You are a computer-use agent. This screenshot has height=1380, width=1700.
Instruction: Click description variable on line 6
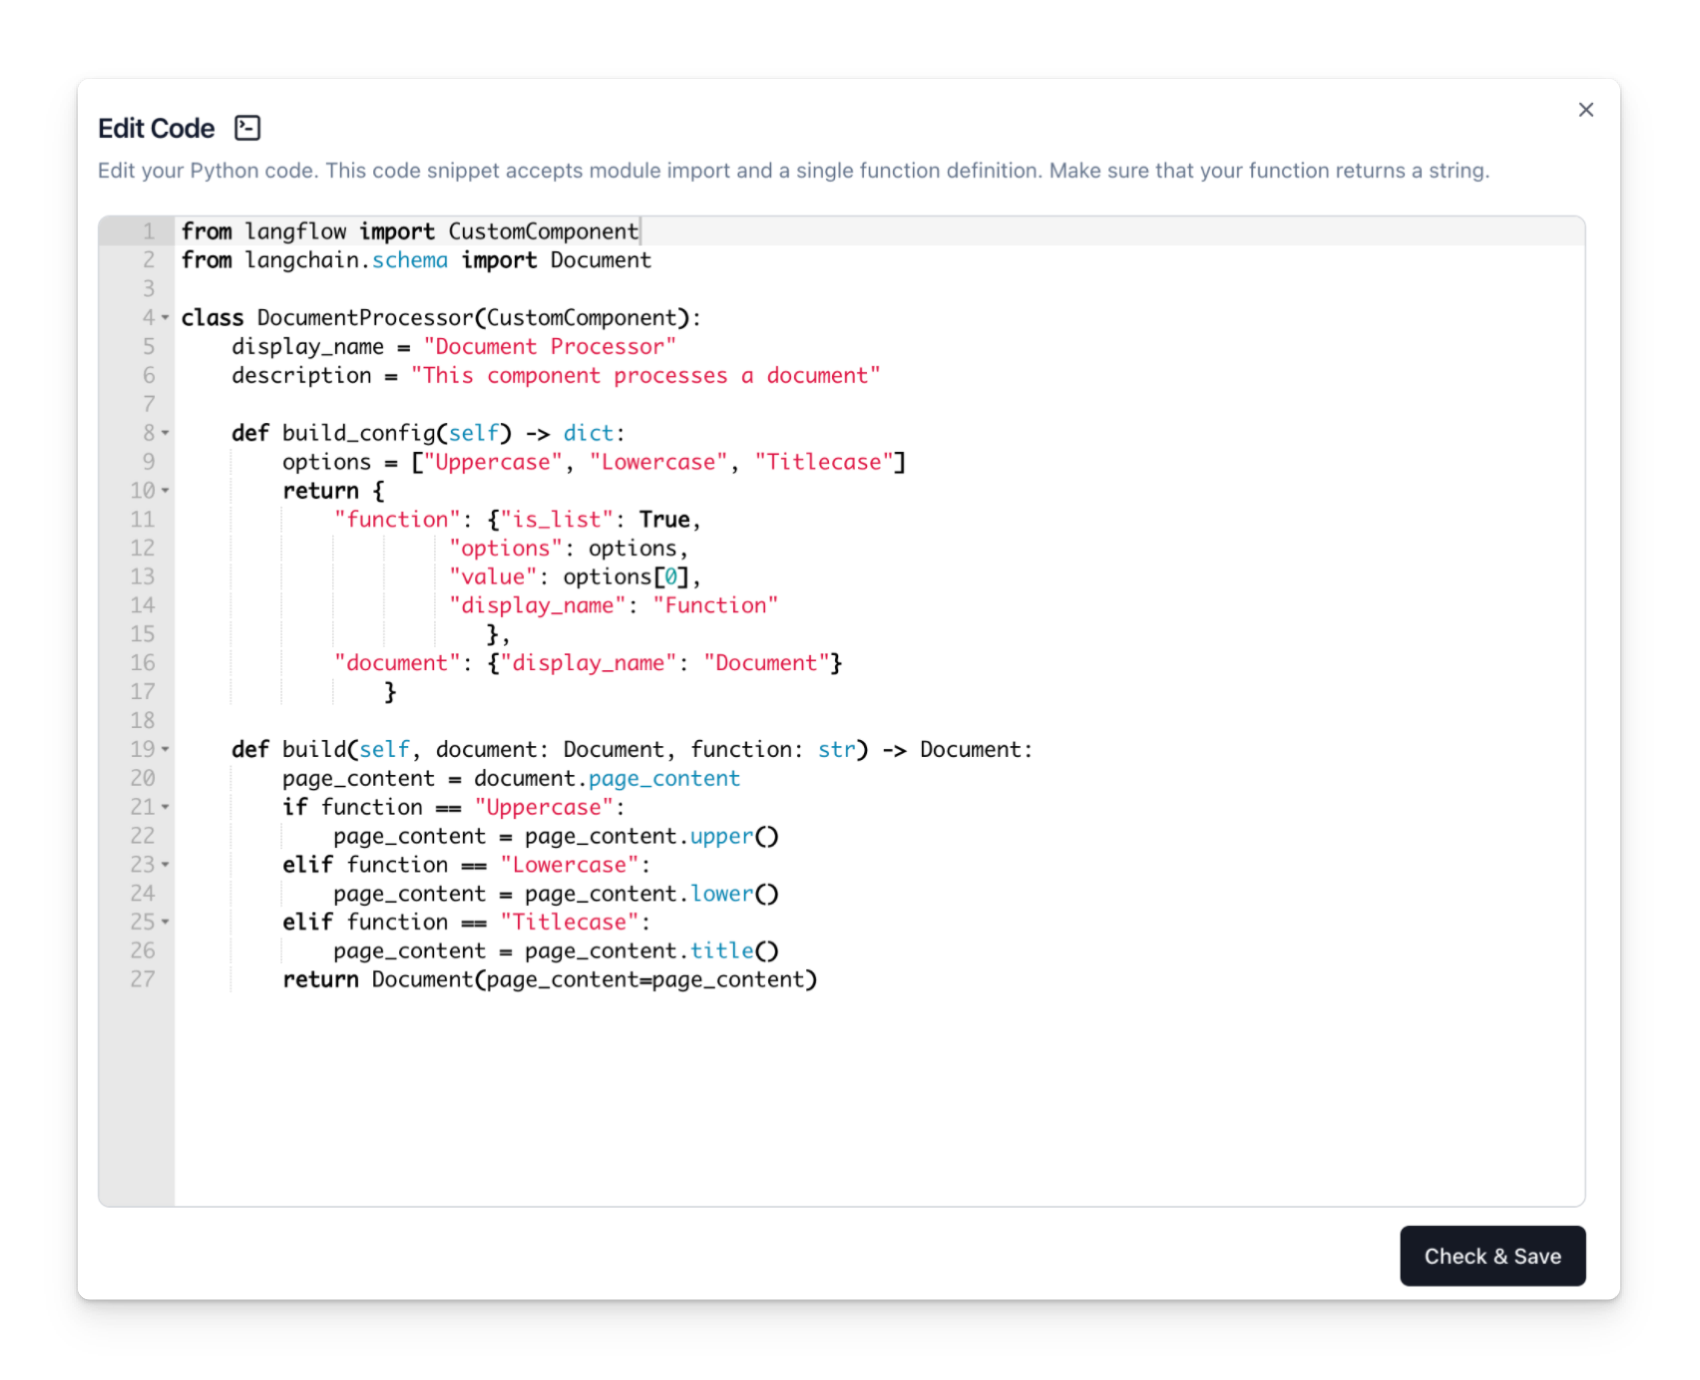302,376
